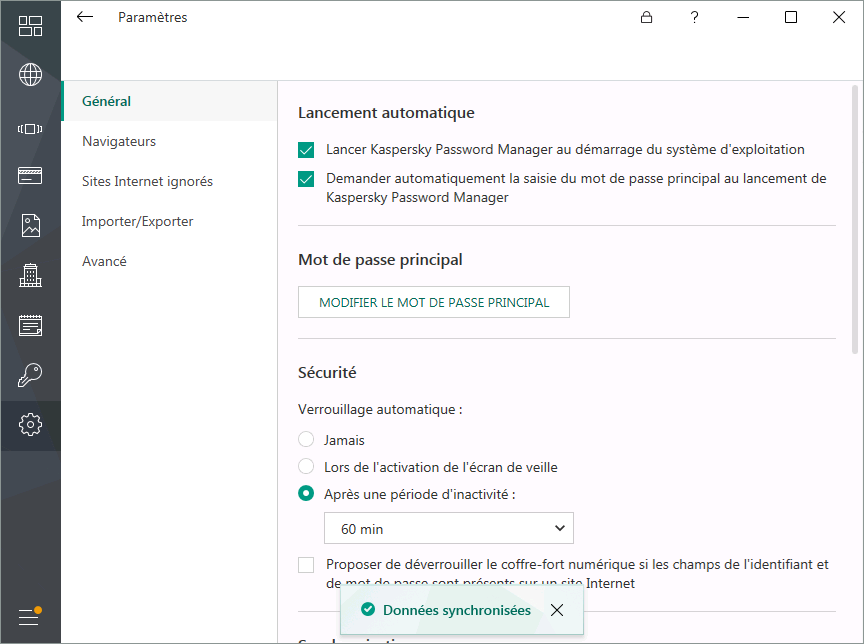The height and width of the screenshot is (644, 864).
Task: Select lock on screensaver activation option
Action: (x=306, y=467)
